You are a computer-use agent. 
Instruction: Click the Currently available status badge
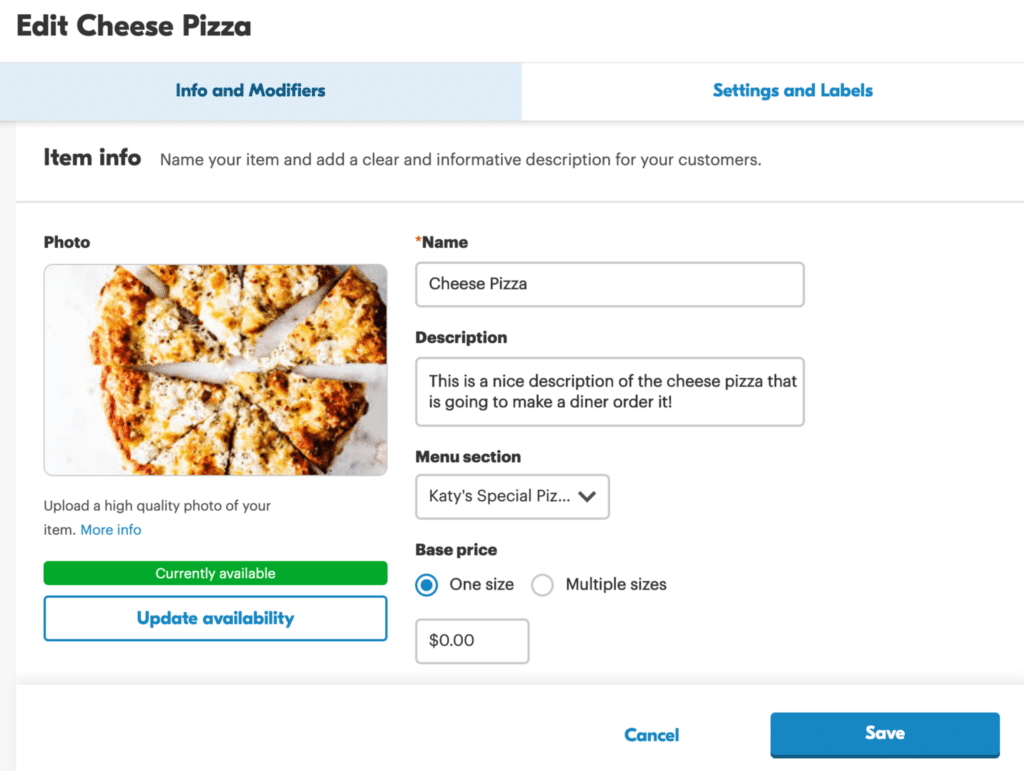click(215, 572)
